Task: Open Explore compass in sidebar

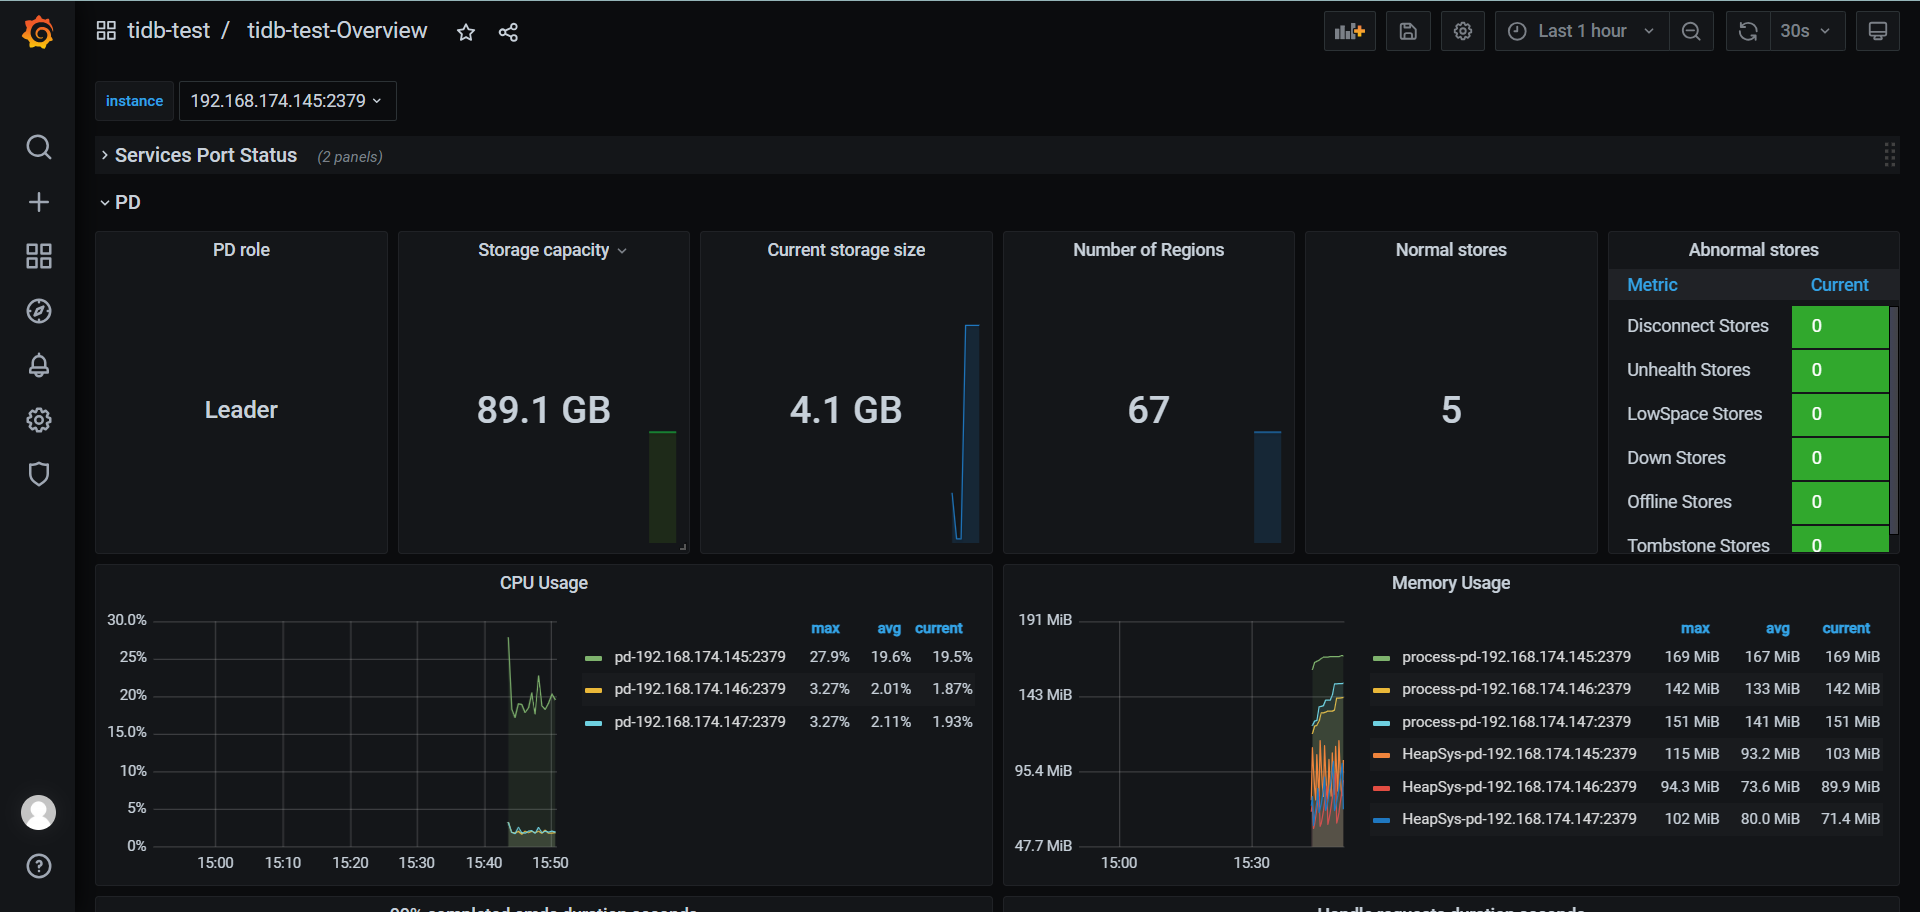Action: click(38, 311)
